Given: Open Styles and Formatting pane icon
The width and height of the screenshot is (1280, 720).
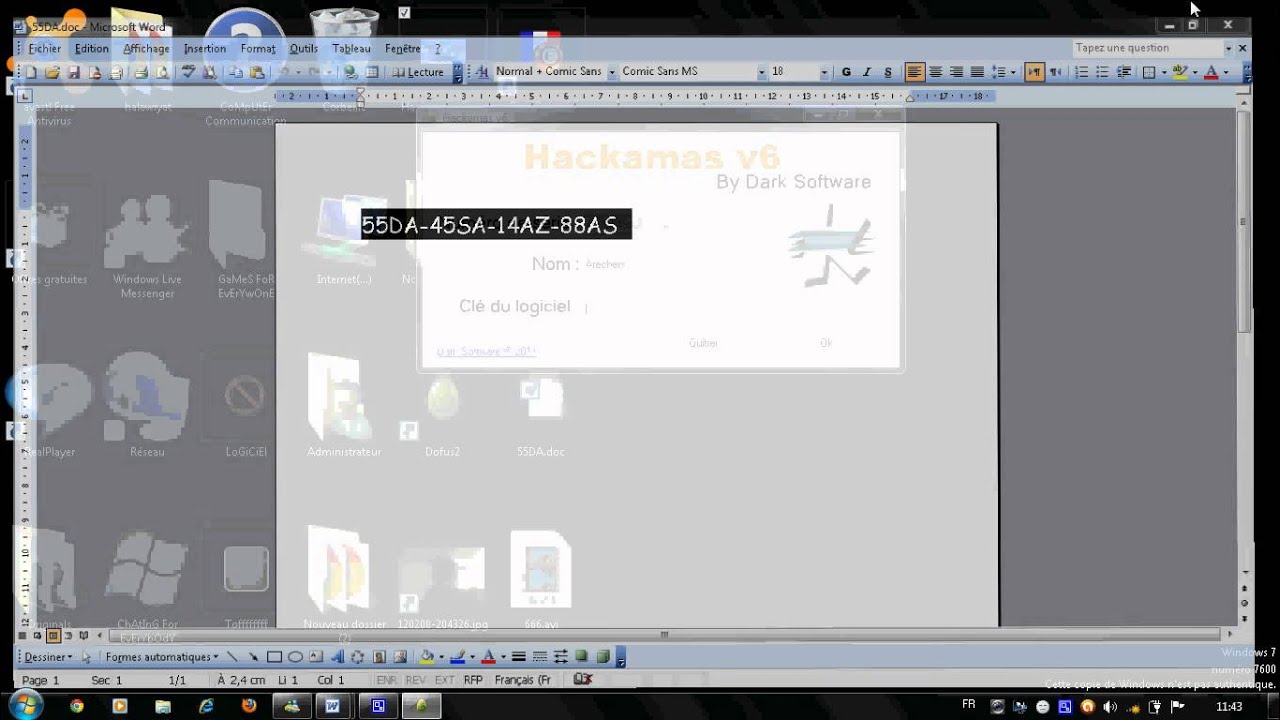Looking at the screenshot, I should pyautogui.click(x=482, y=72).
